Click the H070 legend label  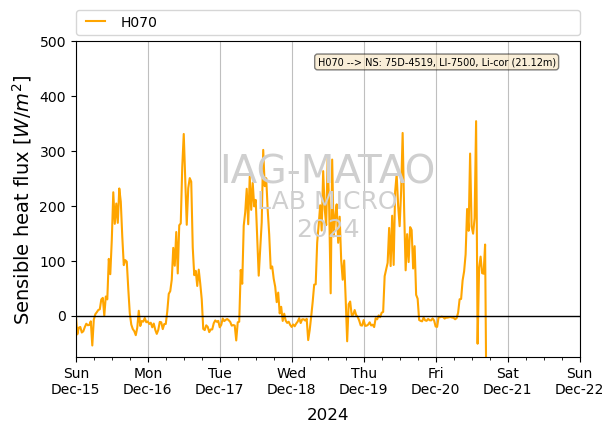[x=139, y=22]
